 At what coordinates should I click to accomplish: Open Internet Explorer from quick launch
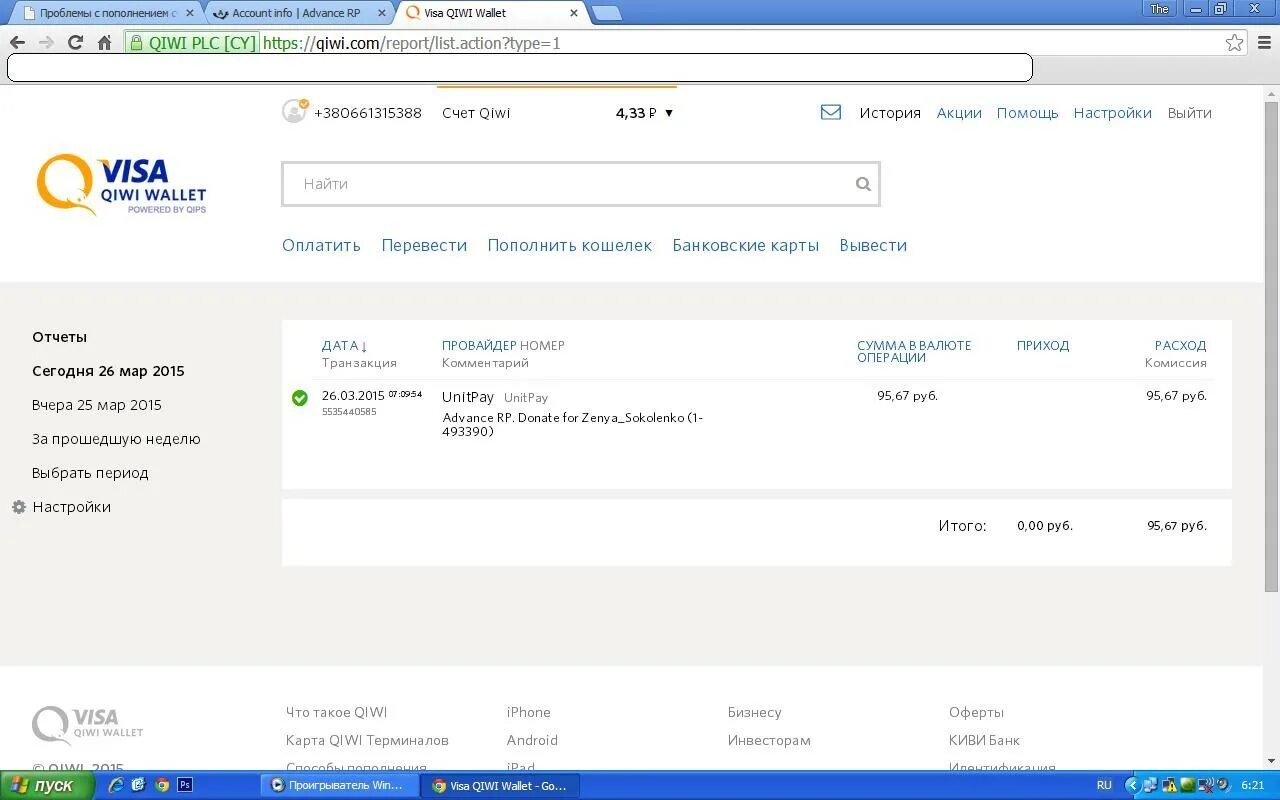[115, 785]
